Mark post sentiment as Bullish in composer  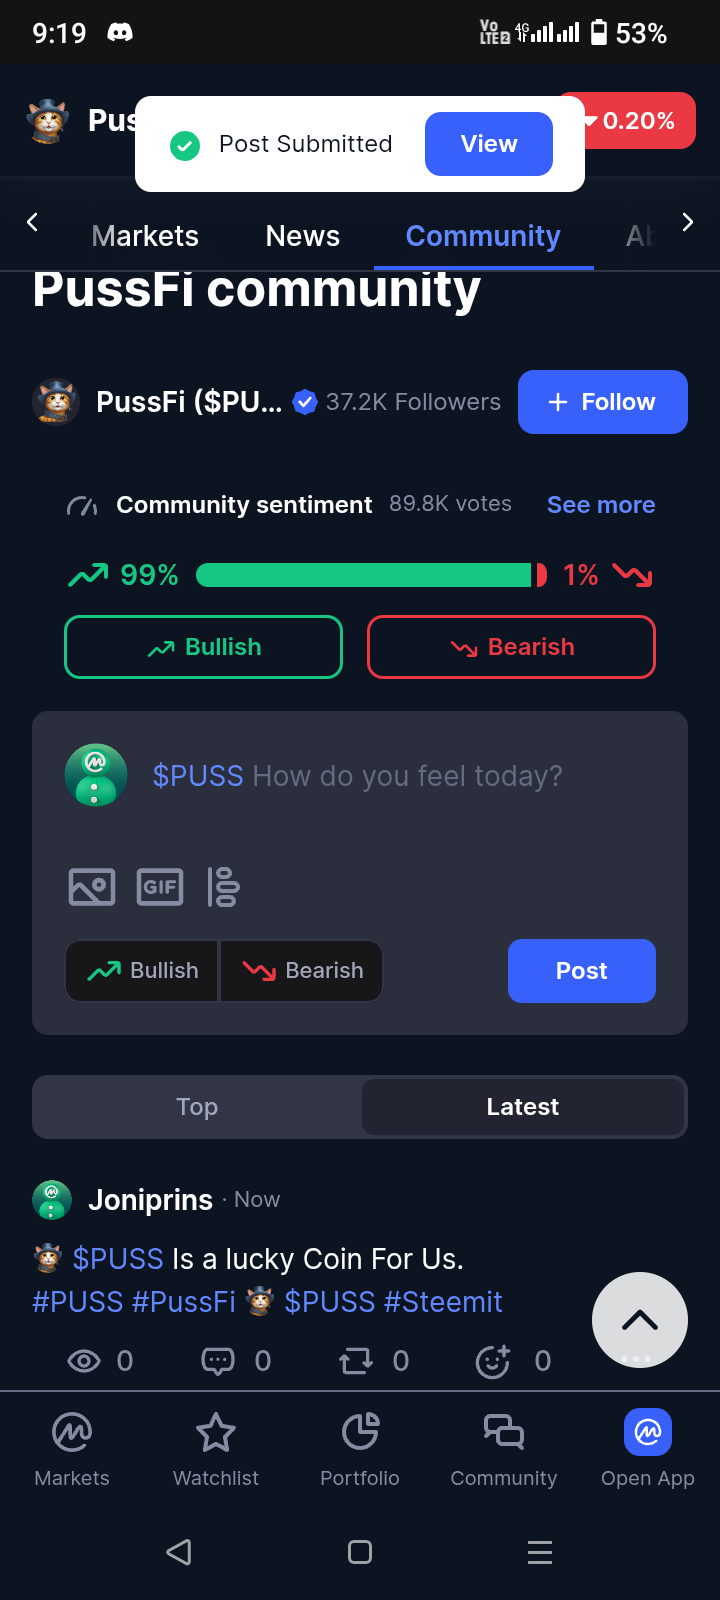142,971
